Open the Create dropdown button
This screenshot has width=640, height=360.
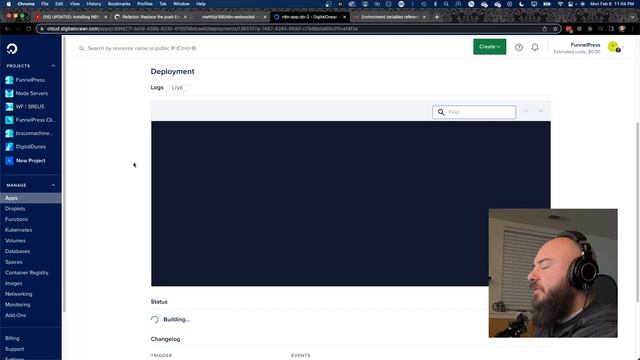(489, 47)
